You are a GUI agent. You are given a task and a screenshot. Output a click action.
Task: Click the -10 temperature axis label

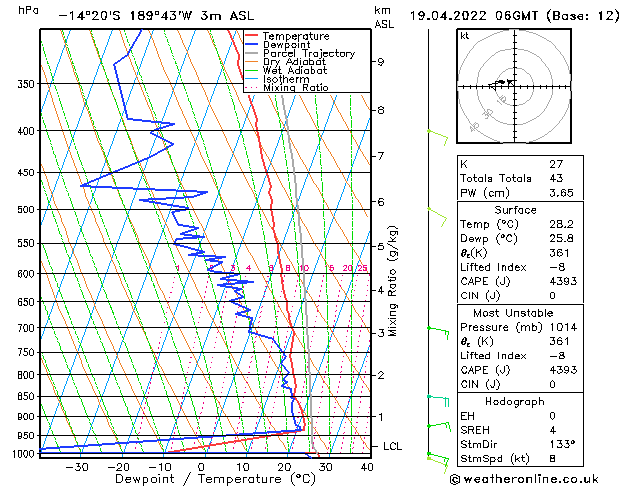(x=160, y=467)
